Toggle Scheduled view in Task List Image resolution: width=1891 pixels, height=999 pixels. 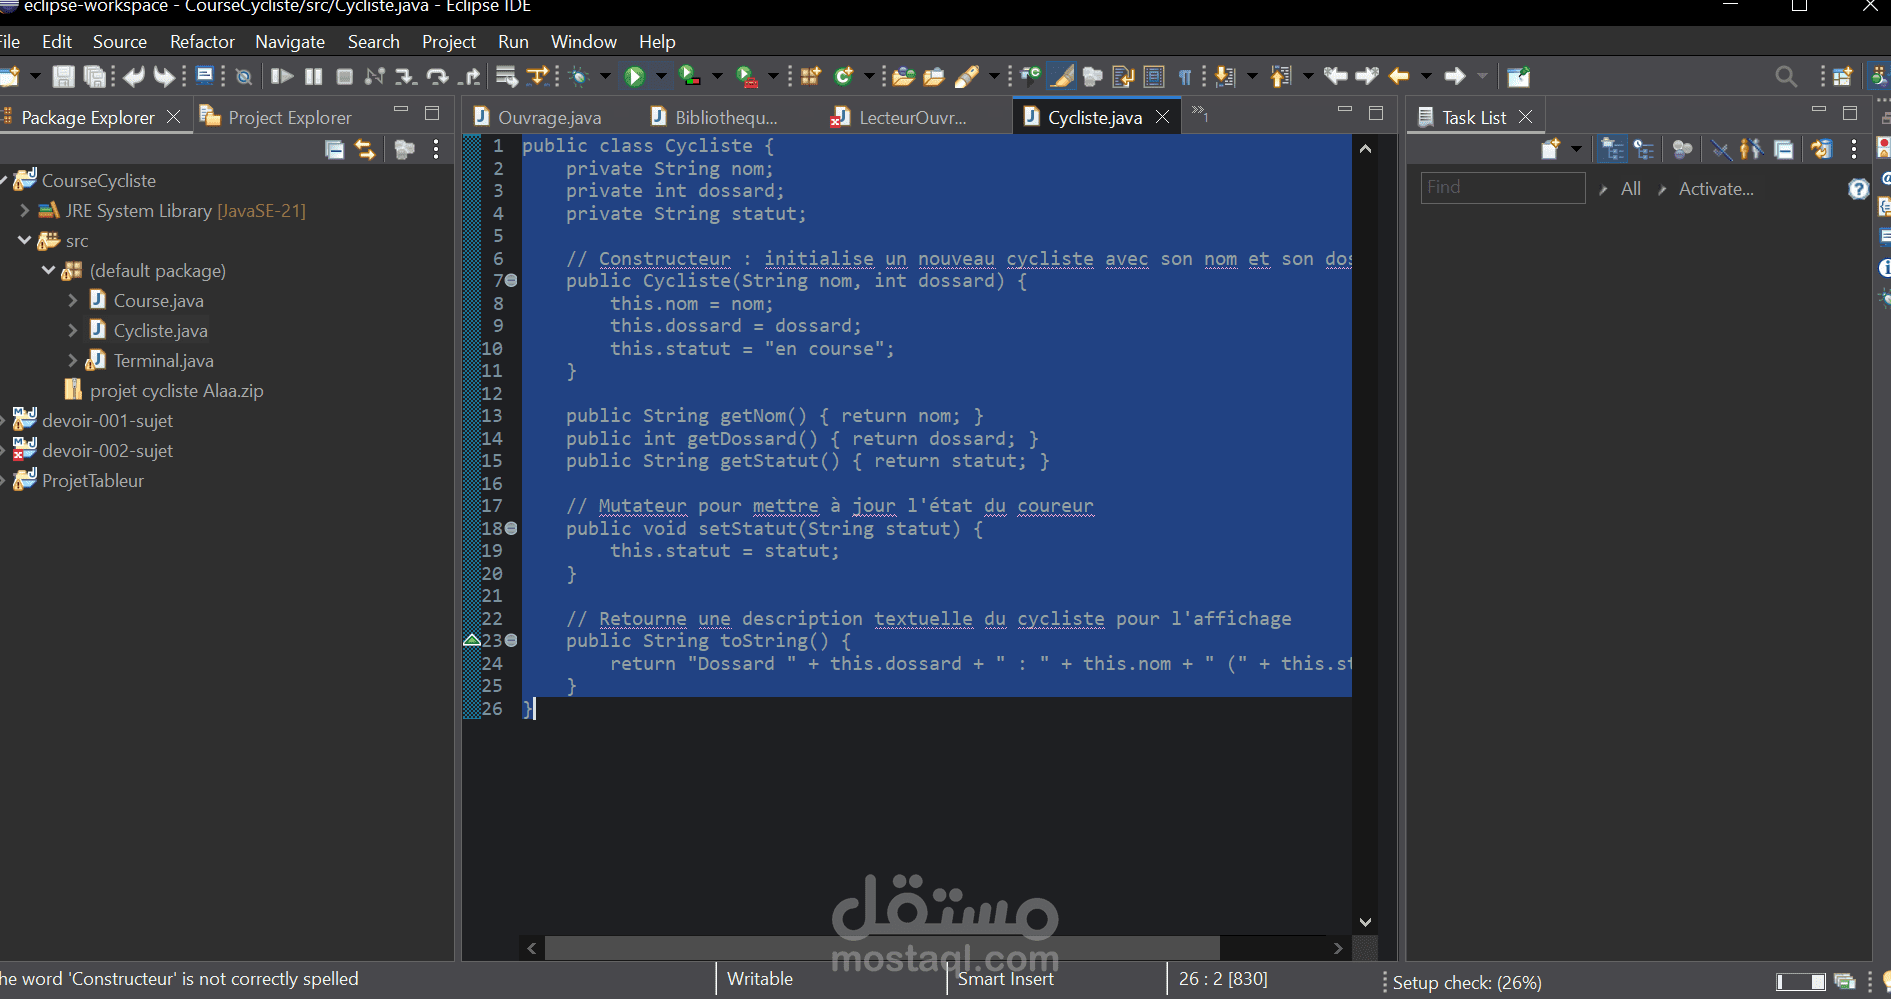1644,149
